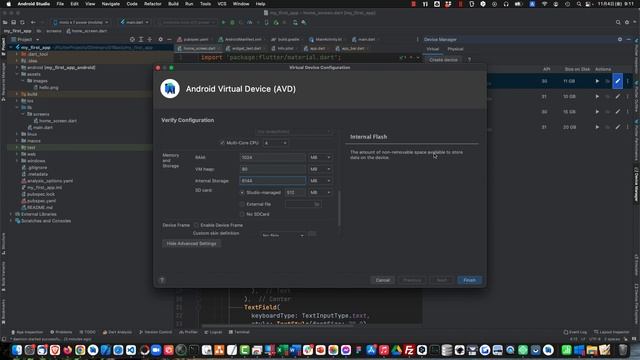Click the VM heap input field
Screen dimensions: 640x360
pyautogui.click(x=273, y=169)
